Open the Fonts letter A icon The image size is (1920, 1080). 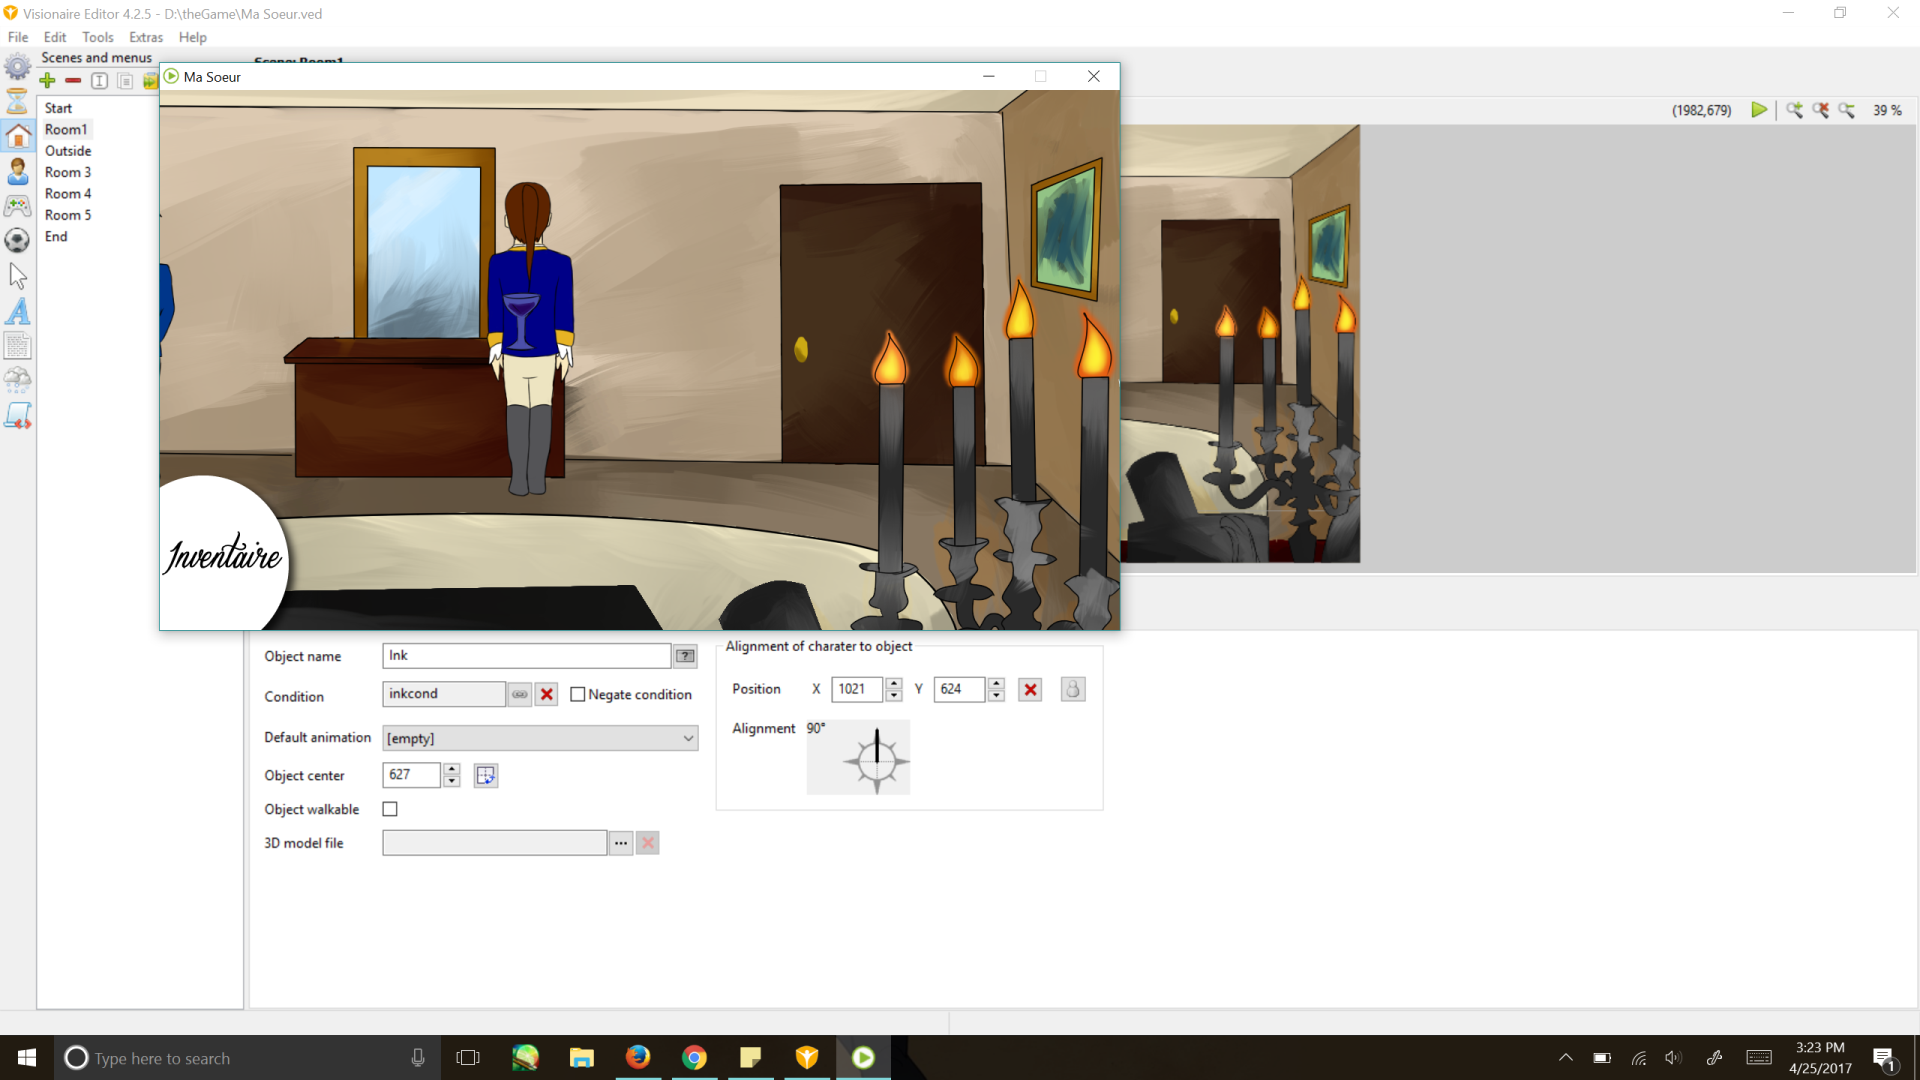[x=18, y=311]
